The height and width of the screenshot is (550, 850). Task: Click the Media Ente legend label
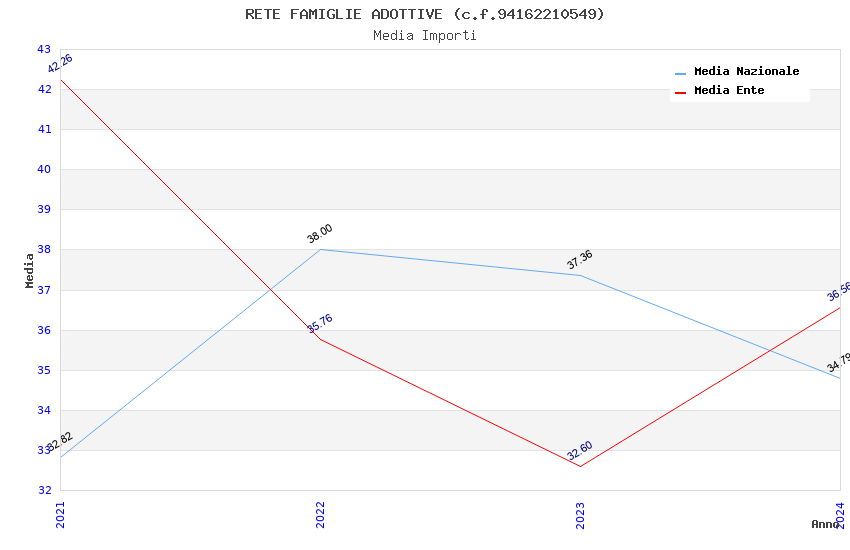coord(729,91)
